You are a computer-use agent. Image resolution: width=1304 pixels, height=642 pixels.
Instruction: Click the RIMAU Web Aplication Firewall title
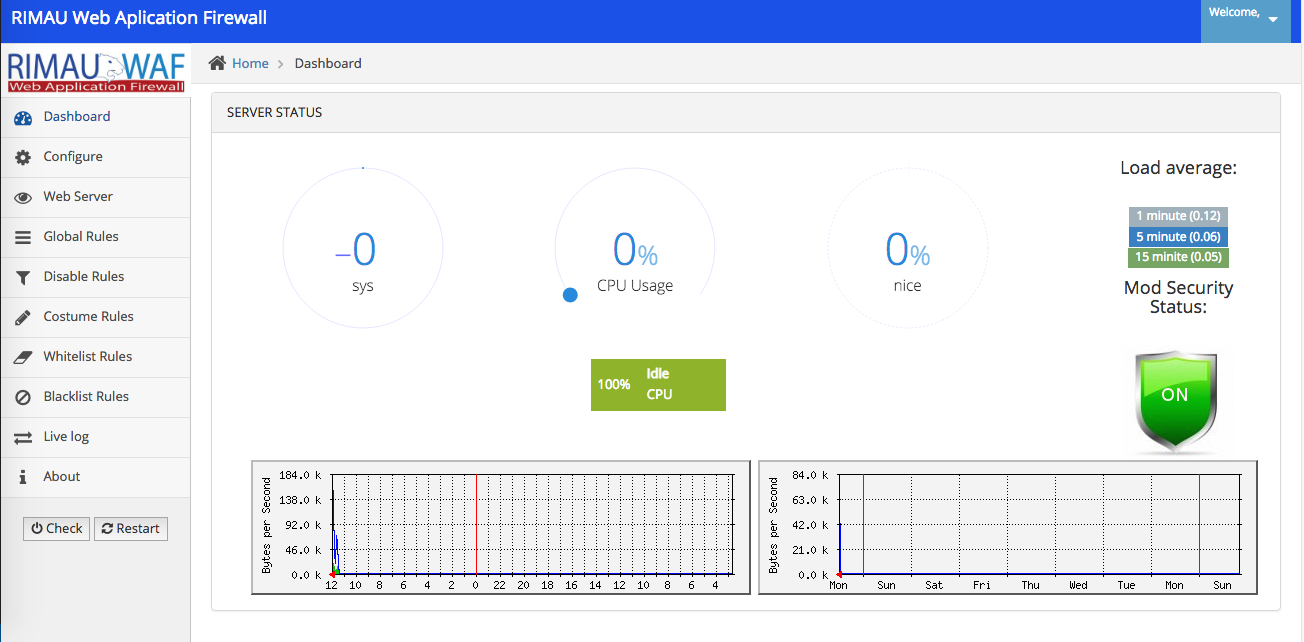[x=139, y=18]
